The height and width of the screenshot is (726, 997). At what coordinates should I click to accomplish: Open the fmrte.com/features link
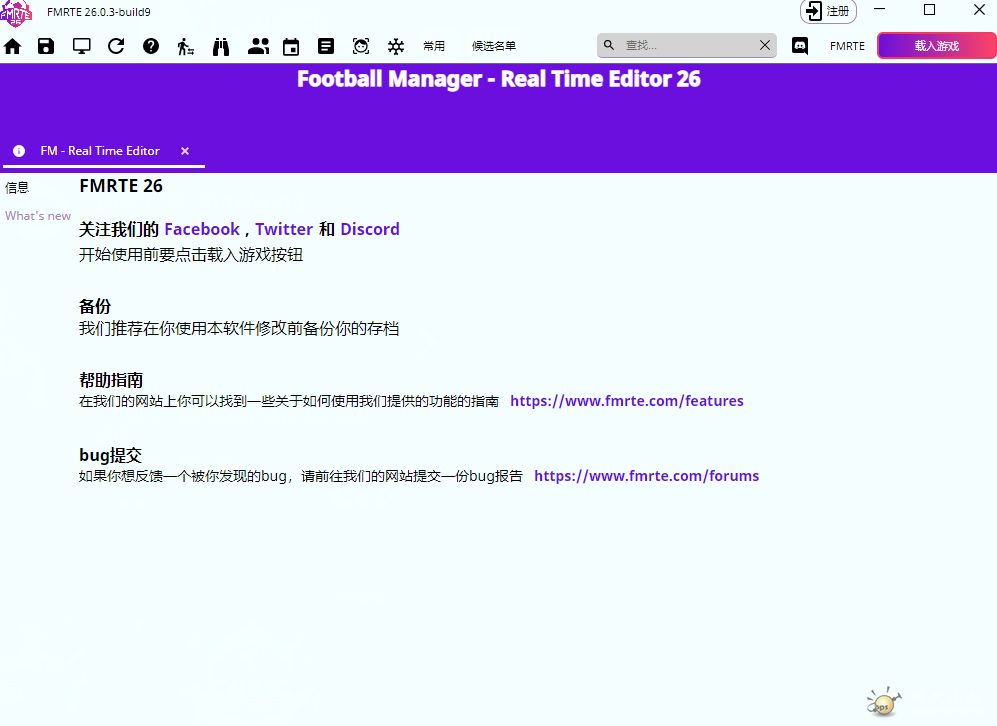[627, 401]
